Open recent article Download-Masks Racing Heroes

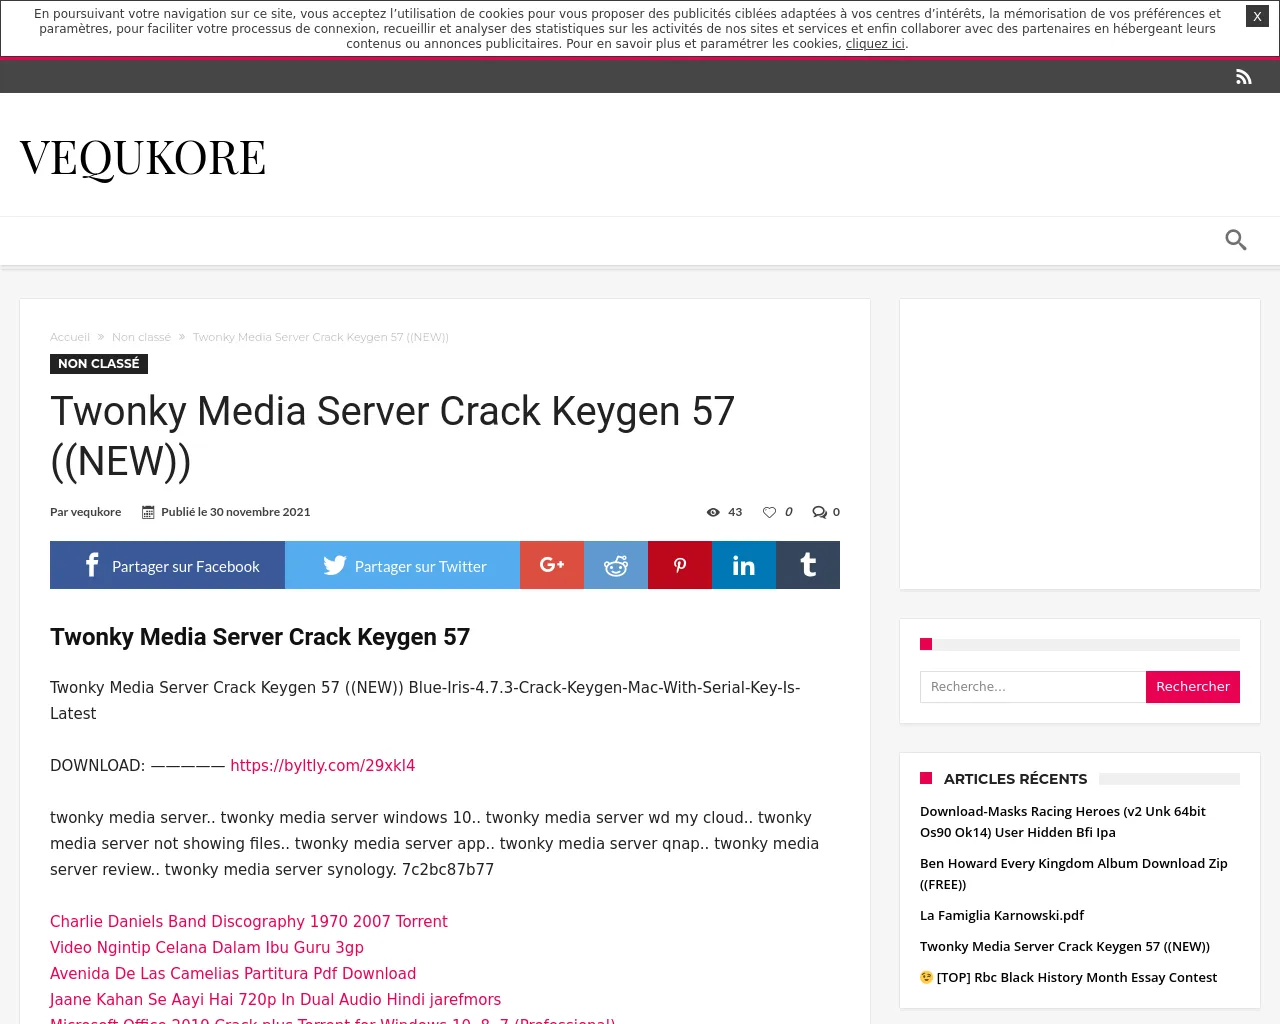[x=1063, y=822]
